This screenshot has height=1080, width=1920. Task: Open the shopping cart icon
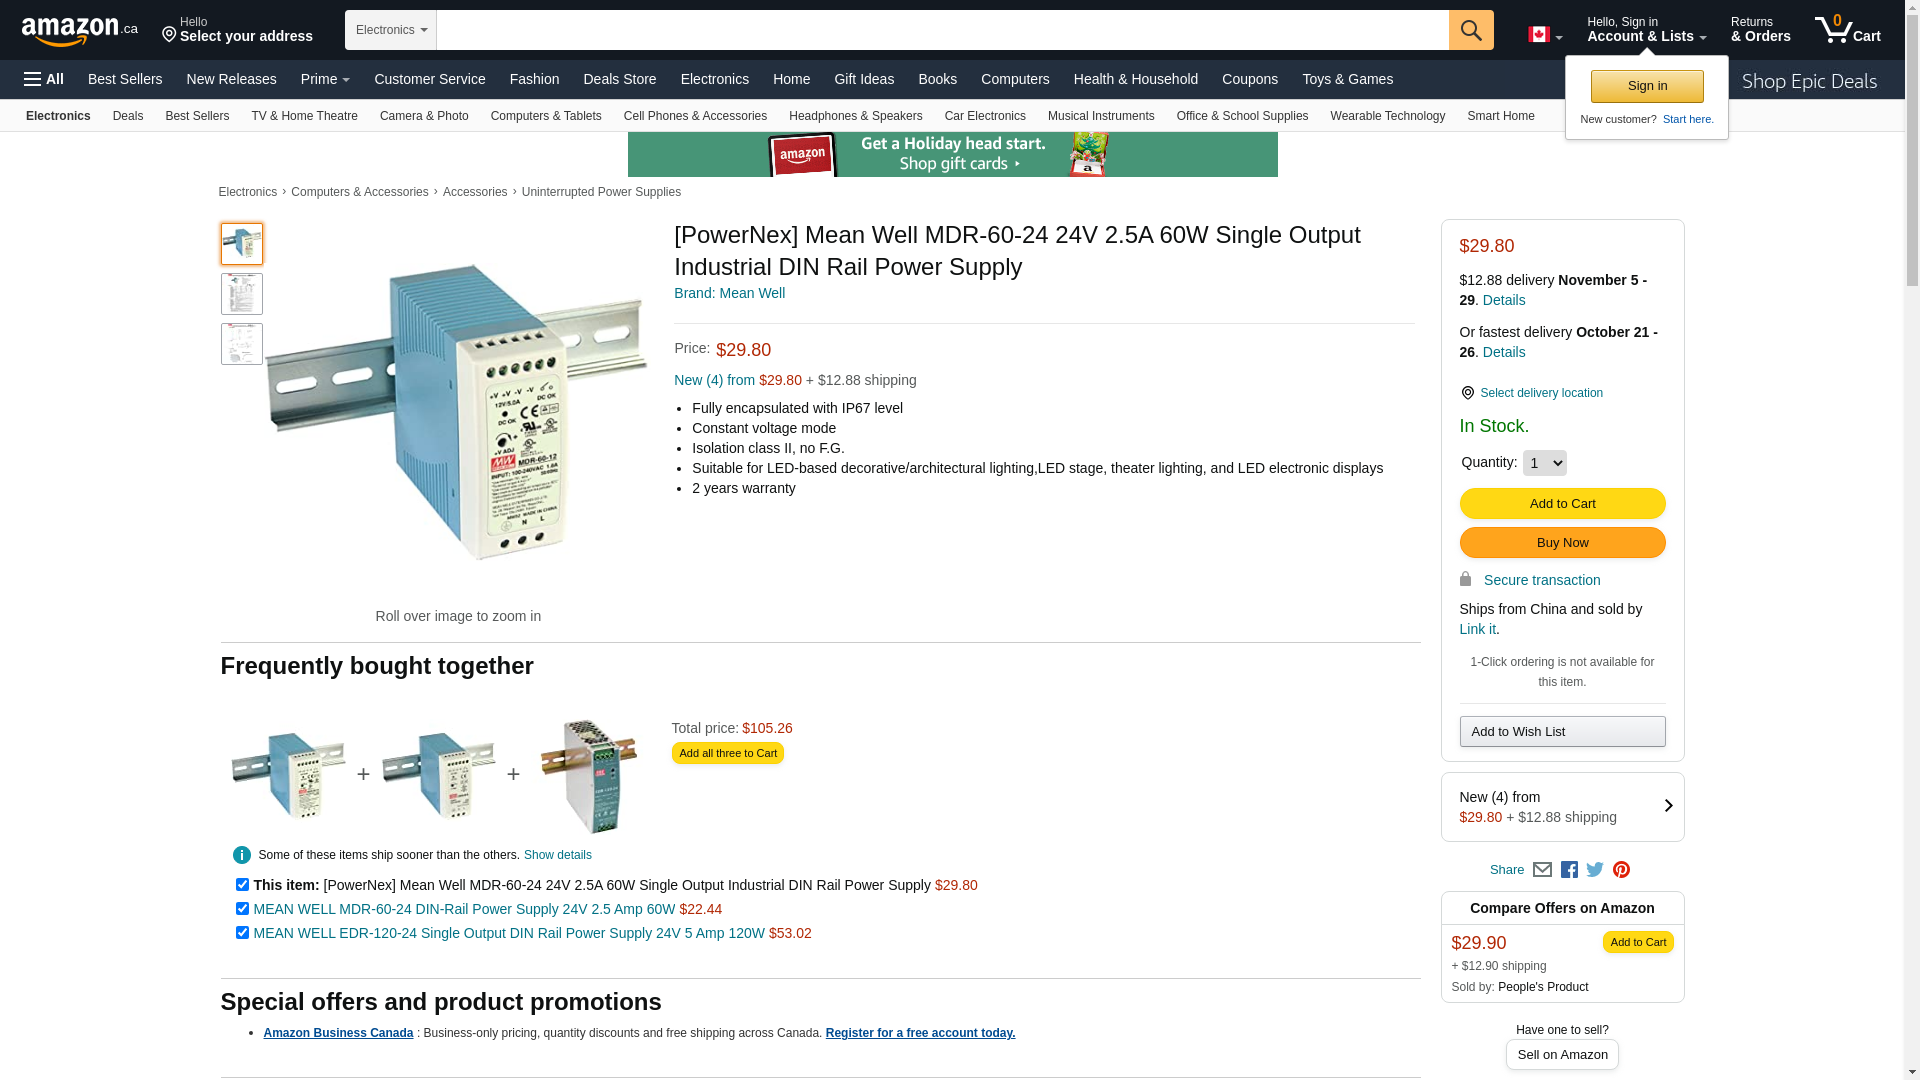coord(1847,30)
